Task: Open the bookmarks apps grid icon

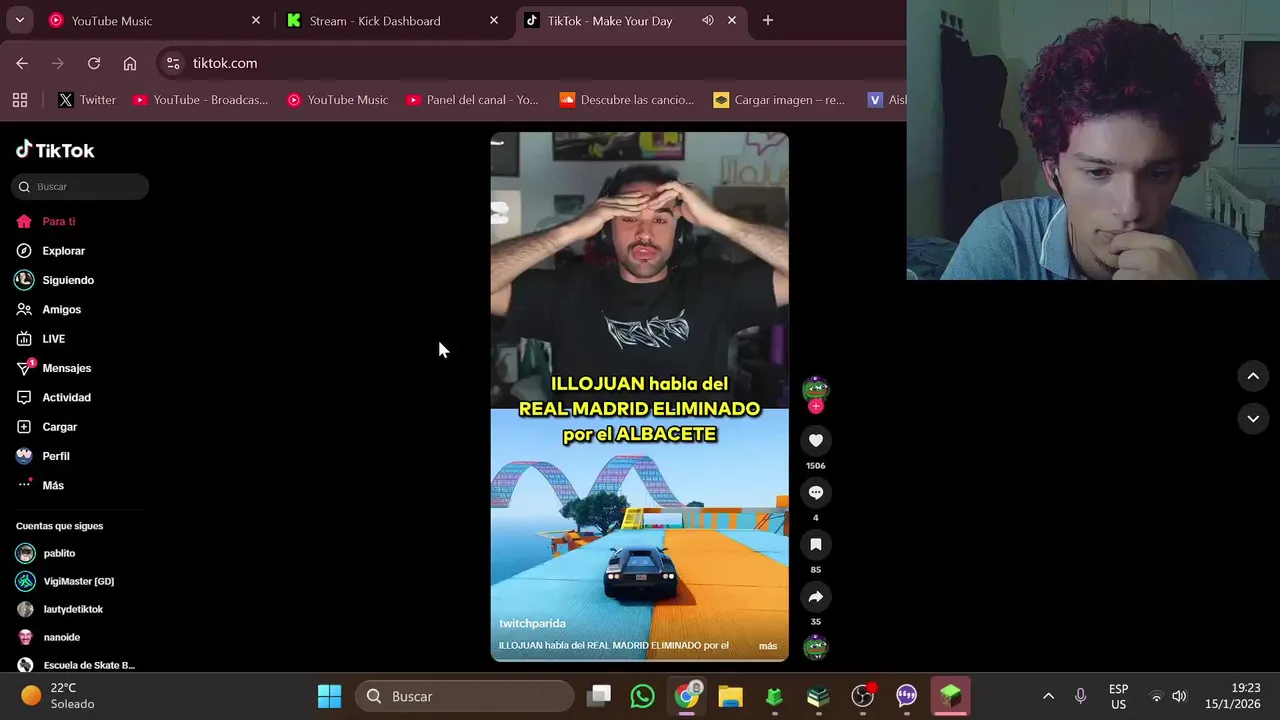Action: (20, 100)
